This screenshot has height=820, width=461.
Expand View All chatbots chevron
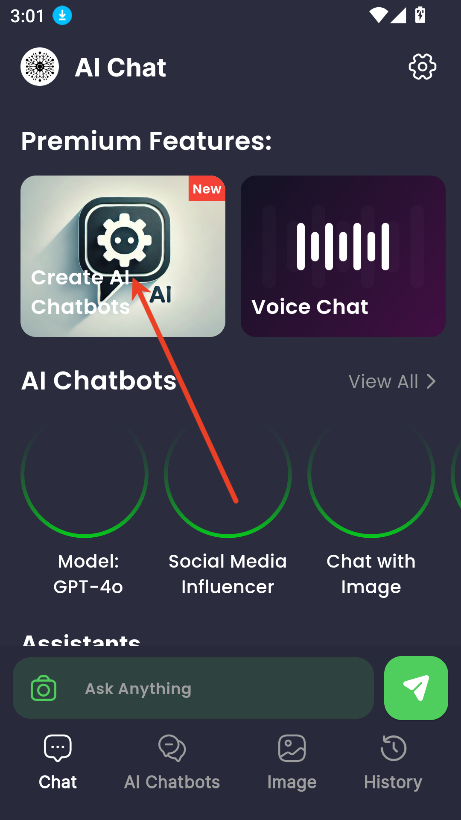coord(431,382)
